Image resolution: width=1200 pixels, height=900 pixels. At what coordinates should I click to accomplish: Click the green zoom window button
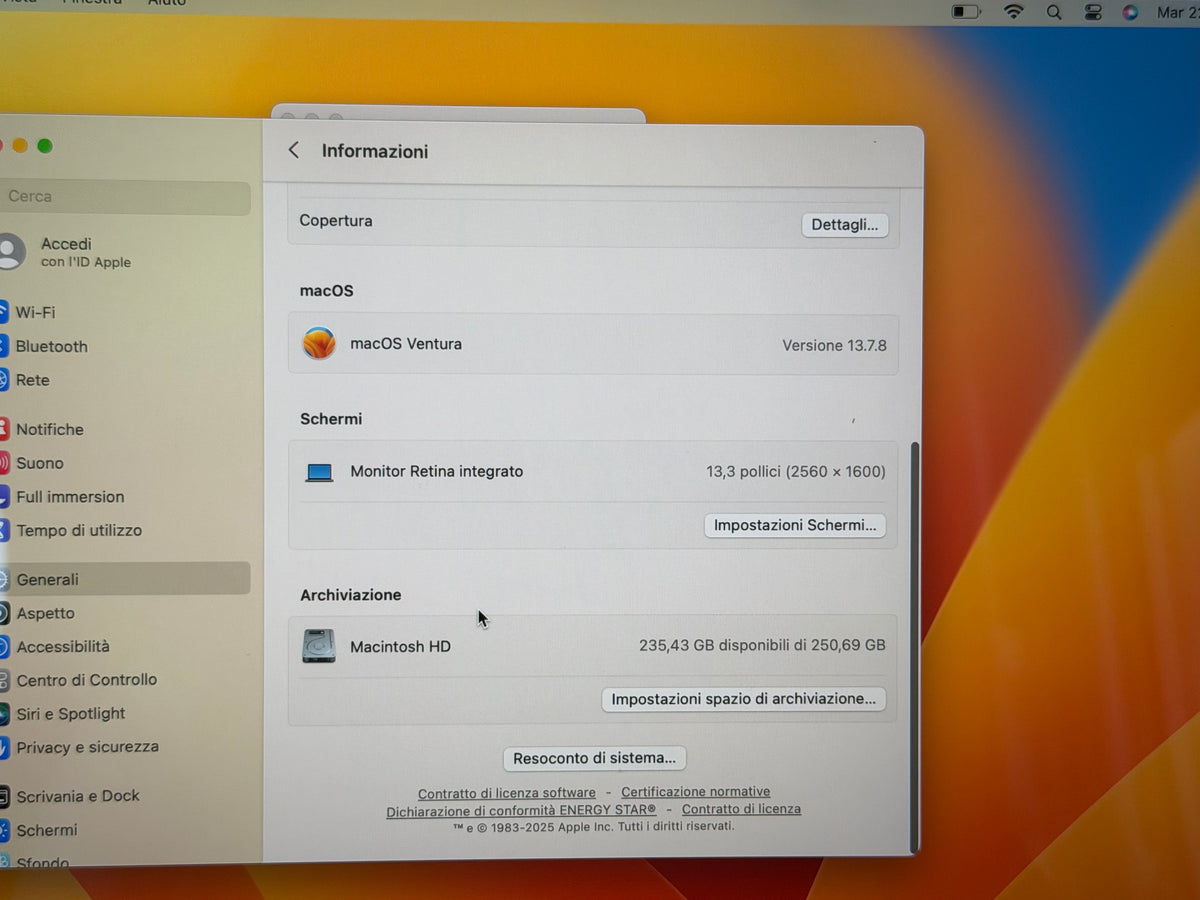click(45, 146)
